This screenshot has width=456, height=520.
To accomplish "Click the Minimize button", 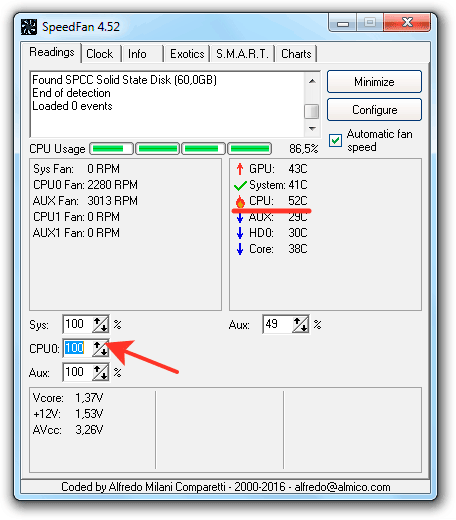I will pos(374,82).
